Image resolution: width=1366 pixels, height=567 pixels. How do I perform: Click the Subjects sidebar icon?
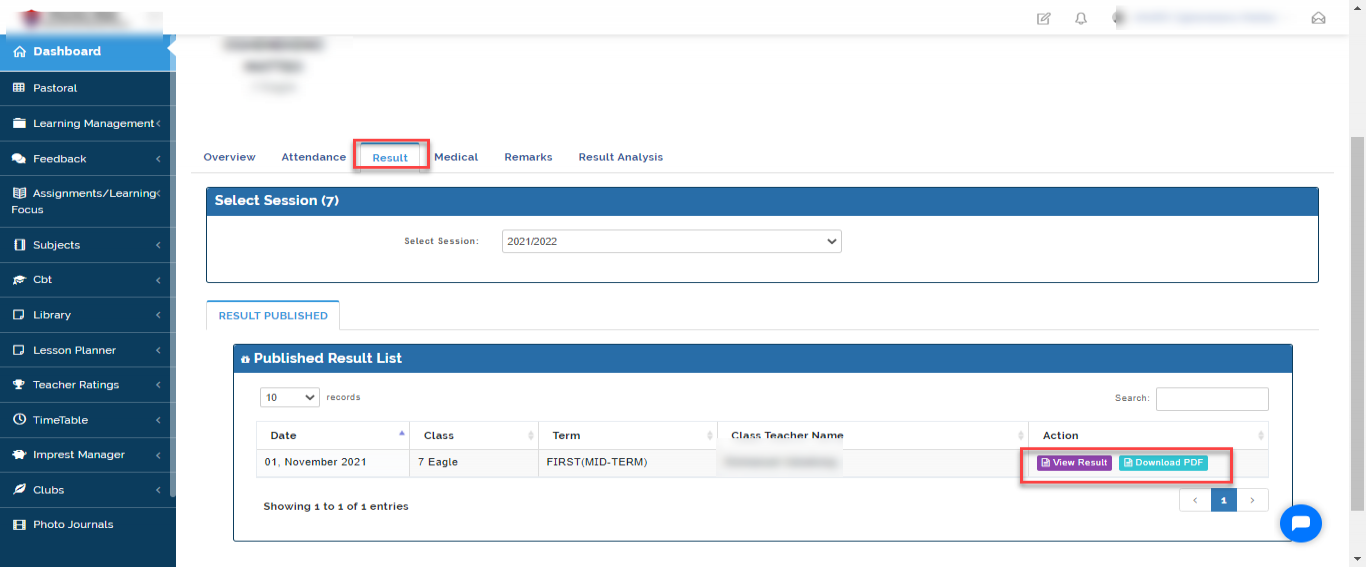coord(19,245)
